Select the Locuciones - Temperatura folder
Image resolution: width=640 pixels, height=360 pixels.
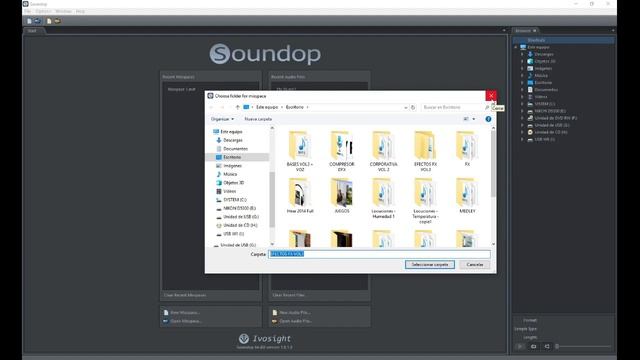[x=425, y=201]
